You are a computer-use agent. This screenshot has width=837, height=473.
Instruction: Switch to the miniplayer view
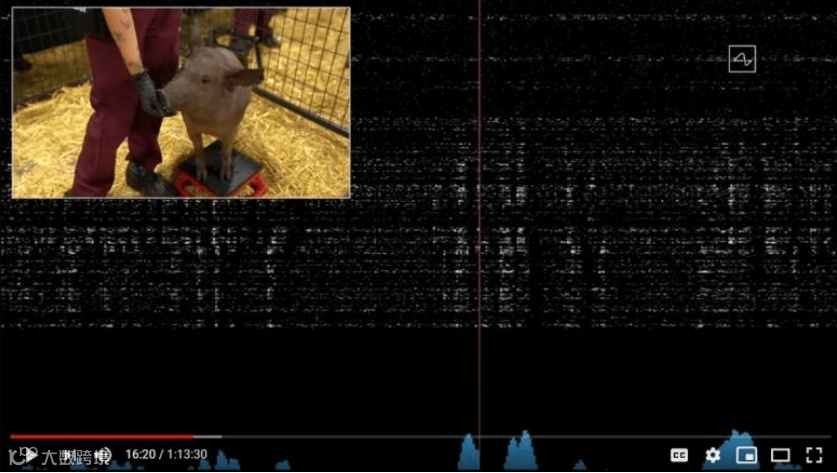[747, 455]
